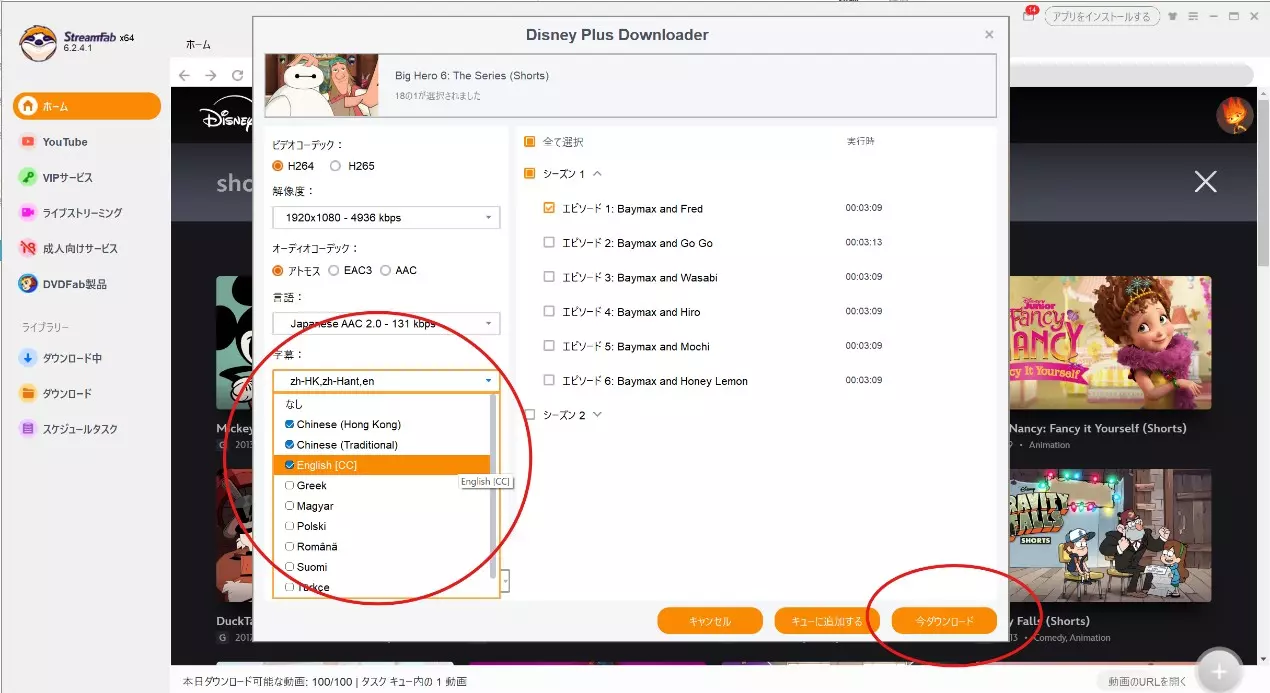Uncheck English [CC] subtitle
The width and height of the screenshot is (1270, 693).
pyautogui.click(x=290, y=465)
